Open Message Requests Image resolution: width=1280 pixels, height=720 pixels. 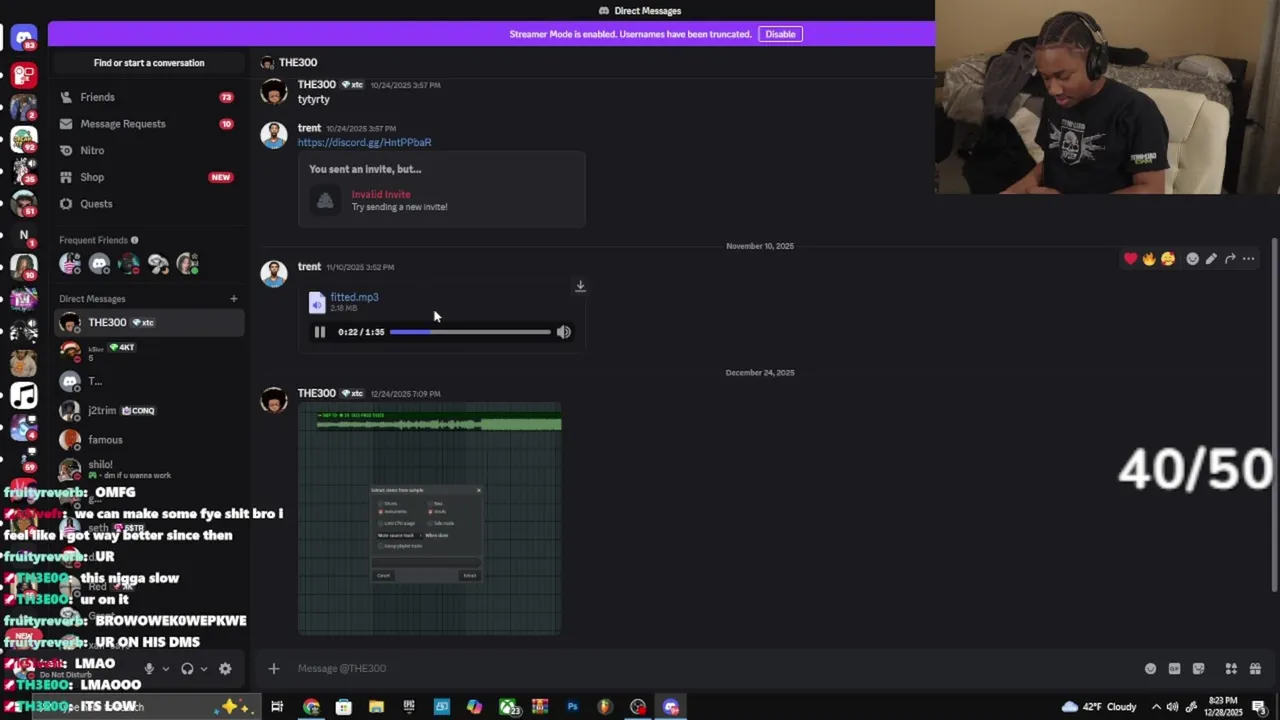click(x=149, y=124)
